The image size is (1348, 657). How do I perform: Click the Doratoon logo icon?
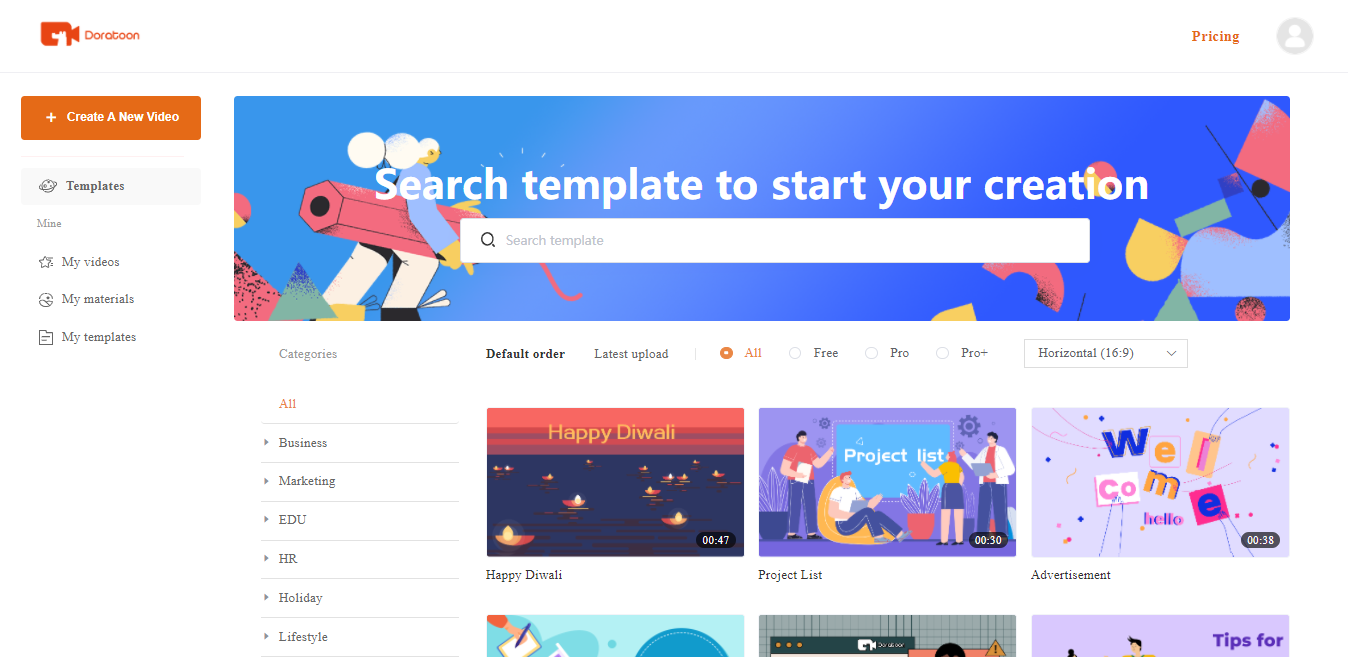coord(59,35)
